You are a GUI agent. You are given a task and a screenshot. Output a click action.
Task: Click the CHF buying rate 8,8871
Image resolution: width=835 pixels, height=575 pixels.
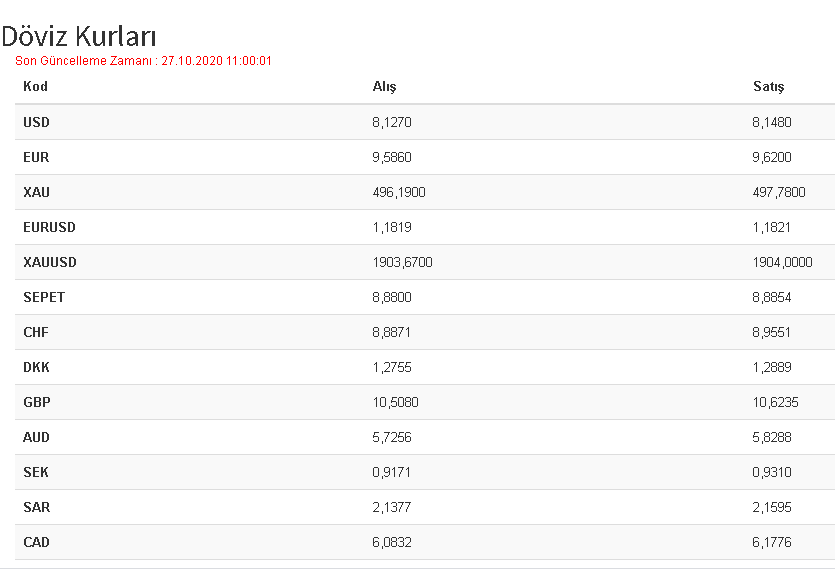[x=391, y=332]
